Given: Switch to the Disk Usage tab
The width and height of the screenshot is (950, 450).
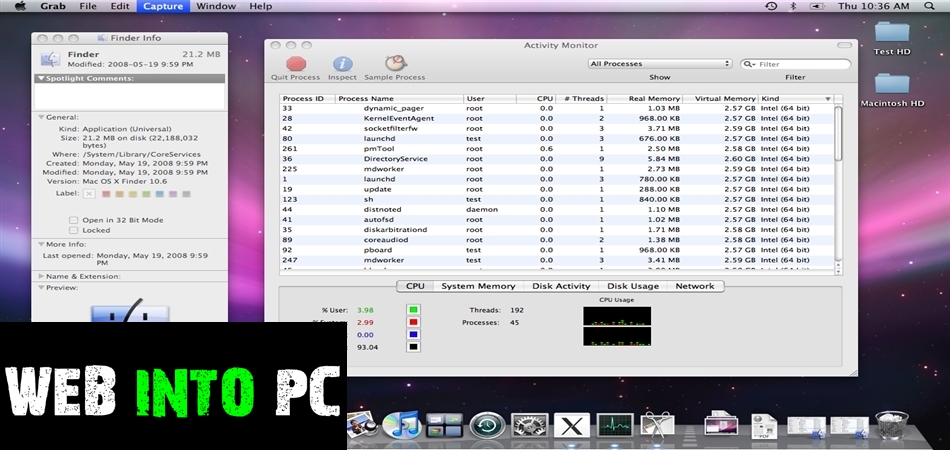Looking at the screenshot, I should coord(633,286).
